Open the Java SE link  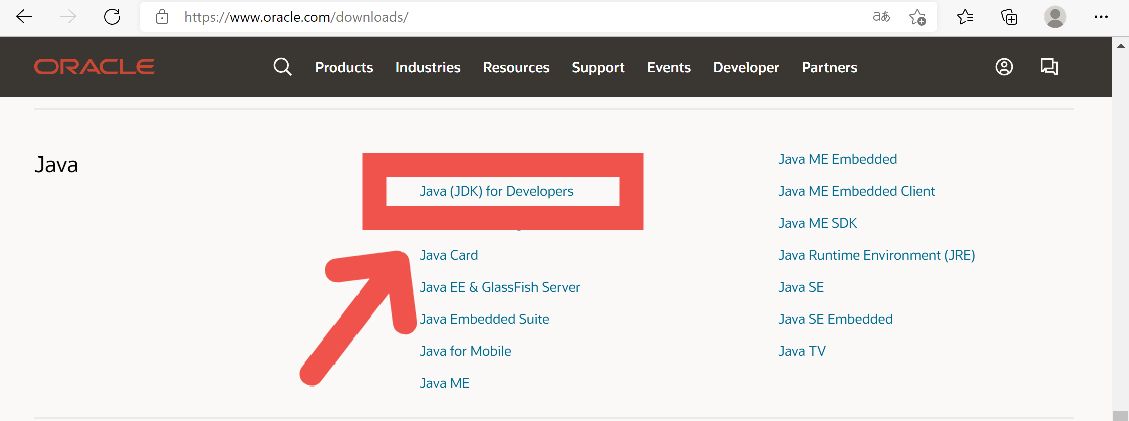pos(801,287)
